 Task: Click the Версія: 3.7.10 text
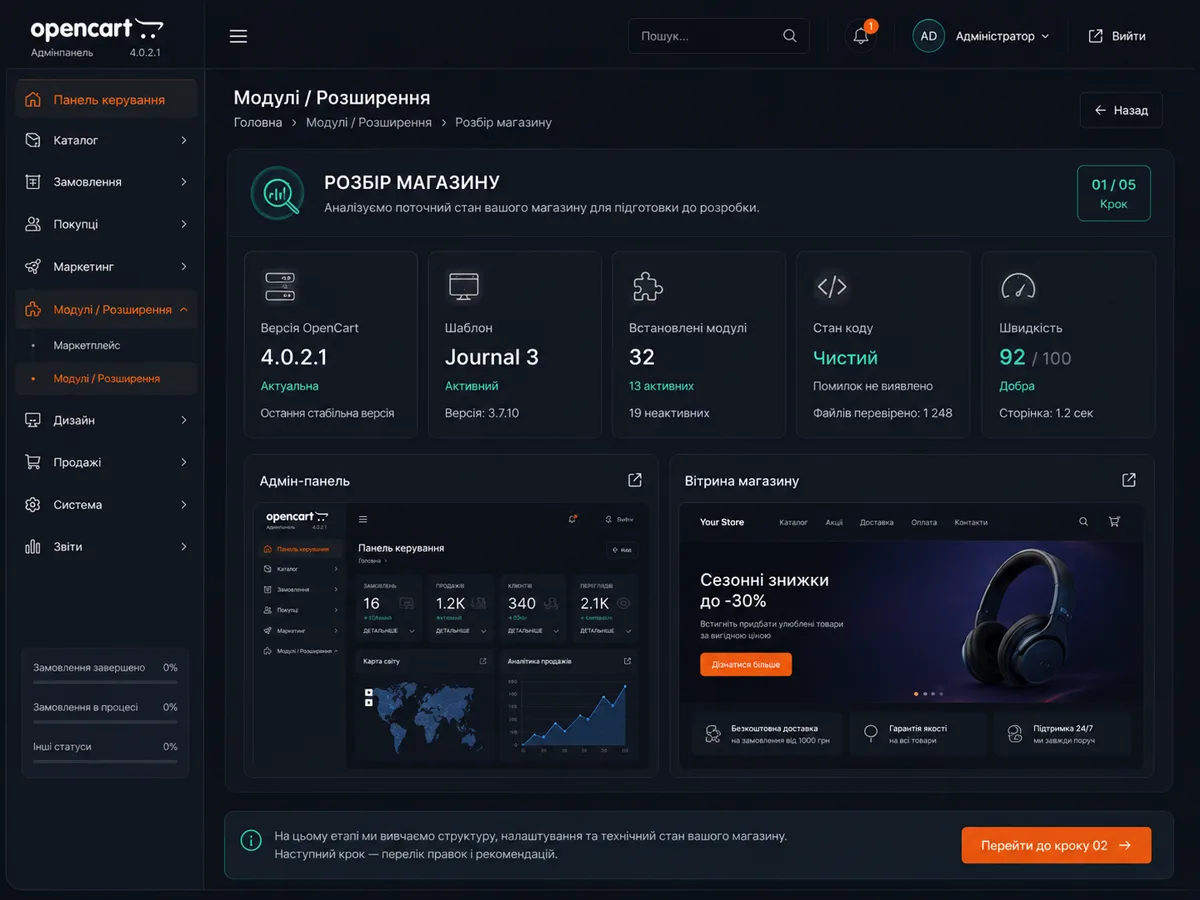click(x=482, y=413)
